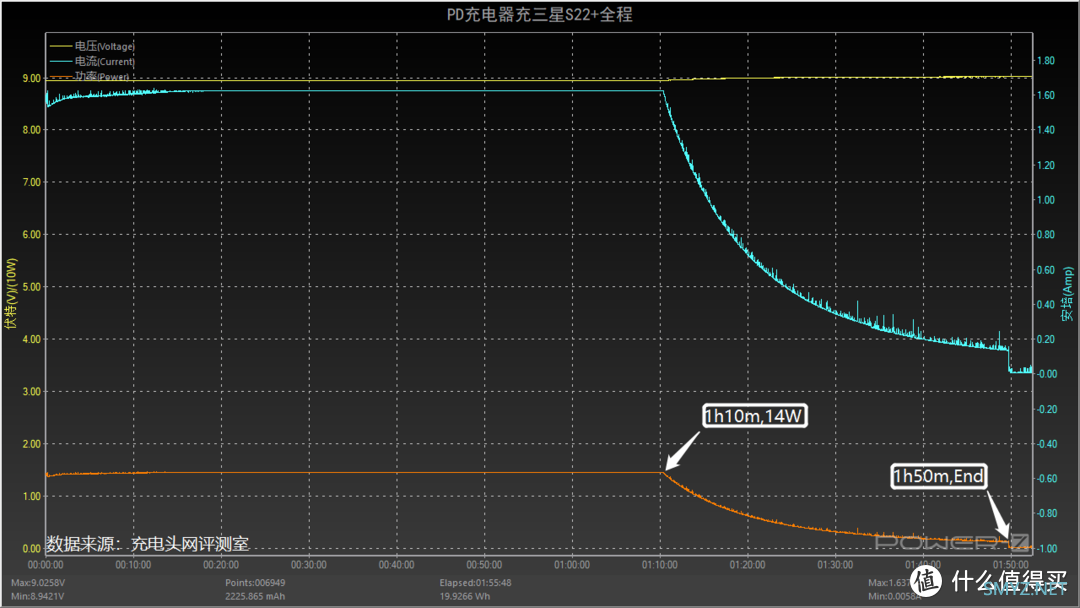Click the 4.00 left axis tick label
The height and width of the screenshot is (608, 1080).
[x=32, y=339]
